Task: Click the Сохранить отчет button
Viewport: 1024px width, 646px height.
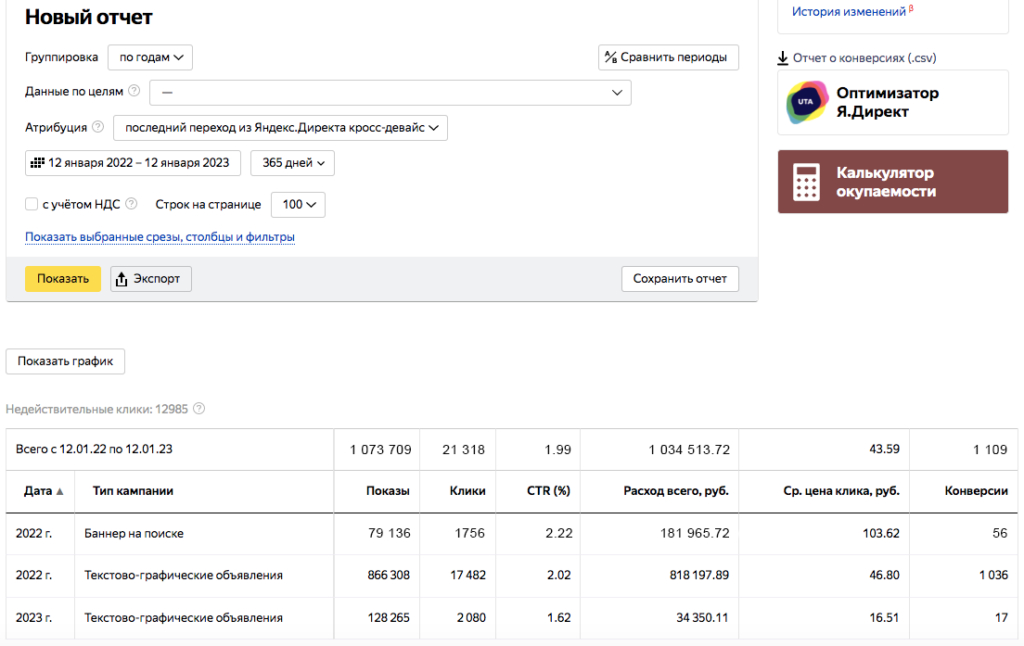Action: [680, 279]
